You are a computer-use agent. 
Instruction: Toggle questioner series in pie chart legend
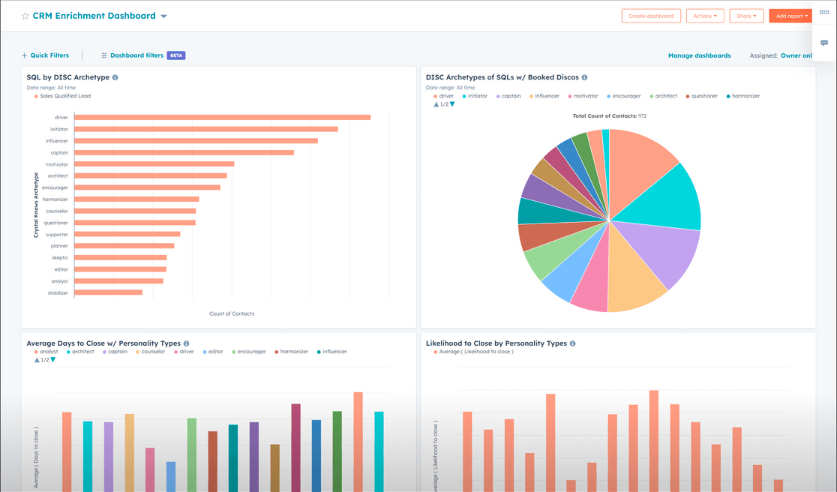click(x=702, y=96)
